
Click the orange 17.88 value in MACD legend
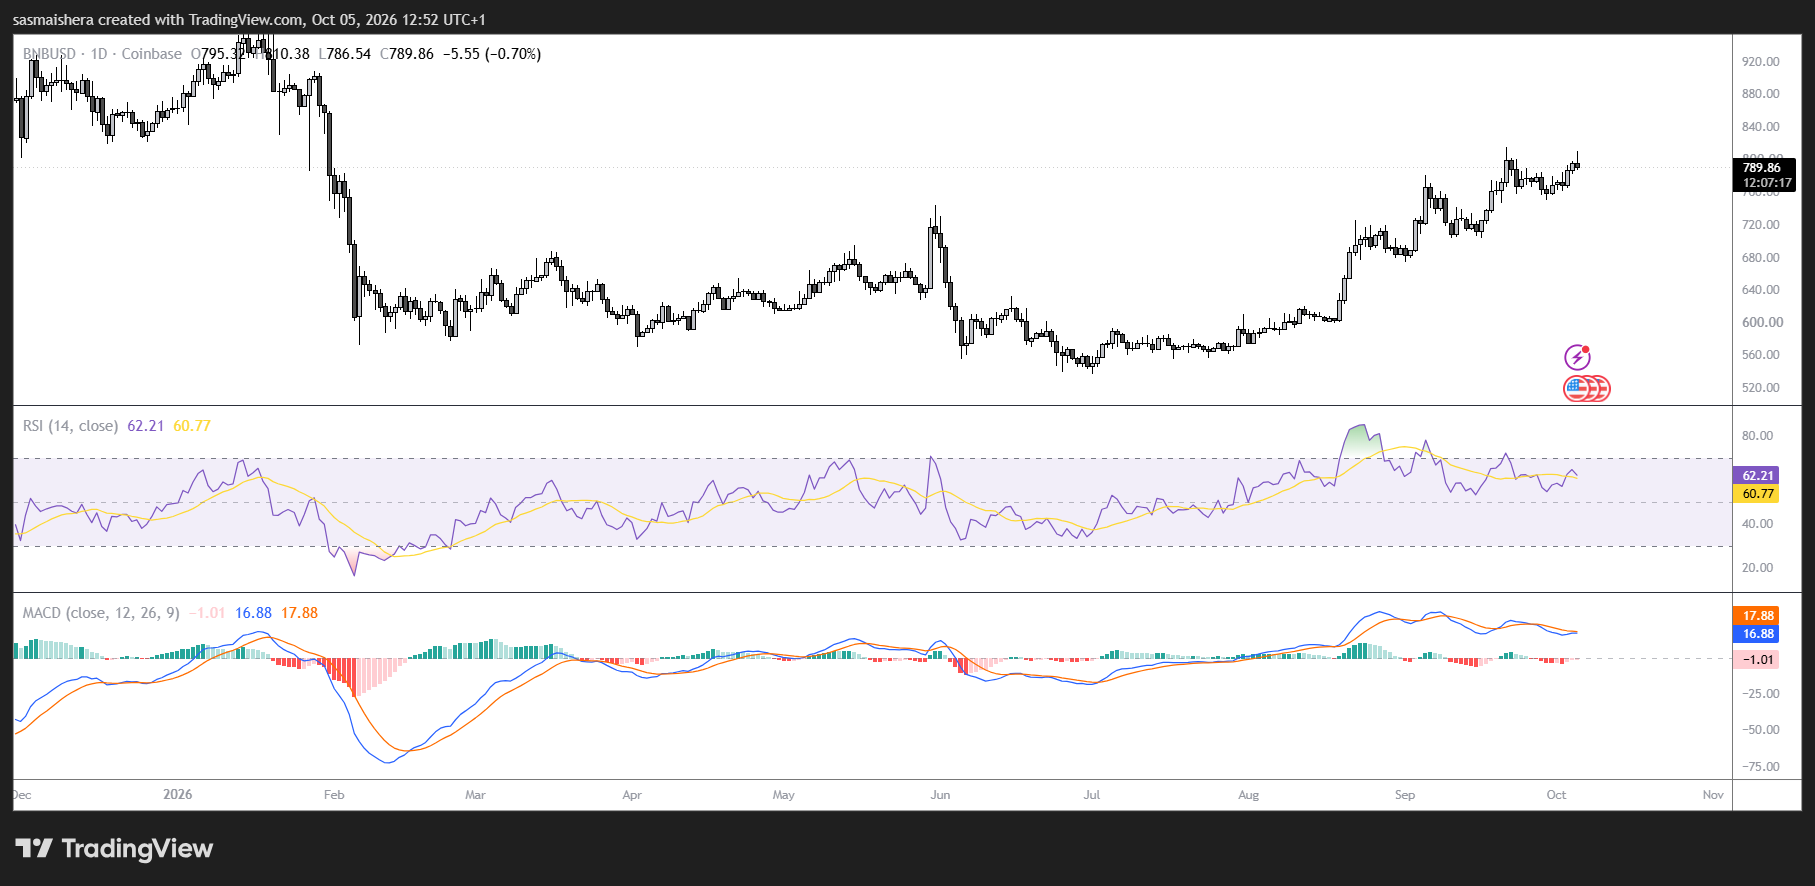point(299,613)
